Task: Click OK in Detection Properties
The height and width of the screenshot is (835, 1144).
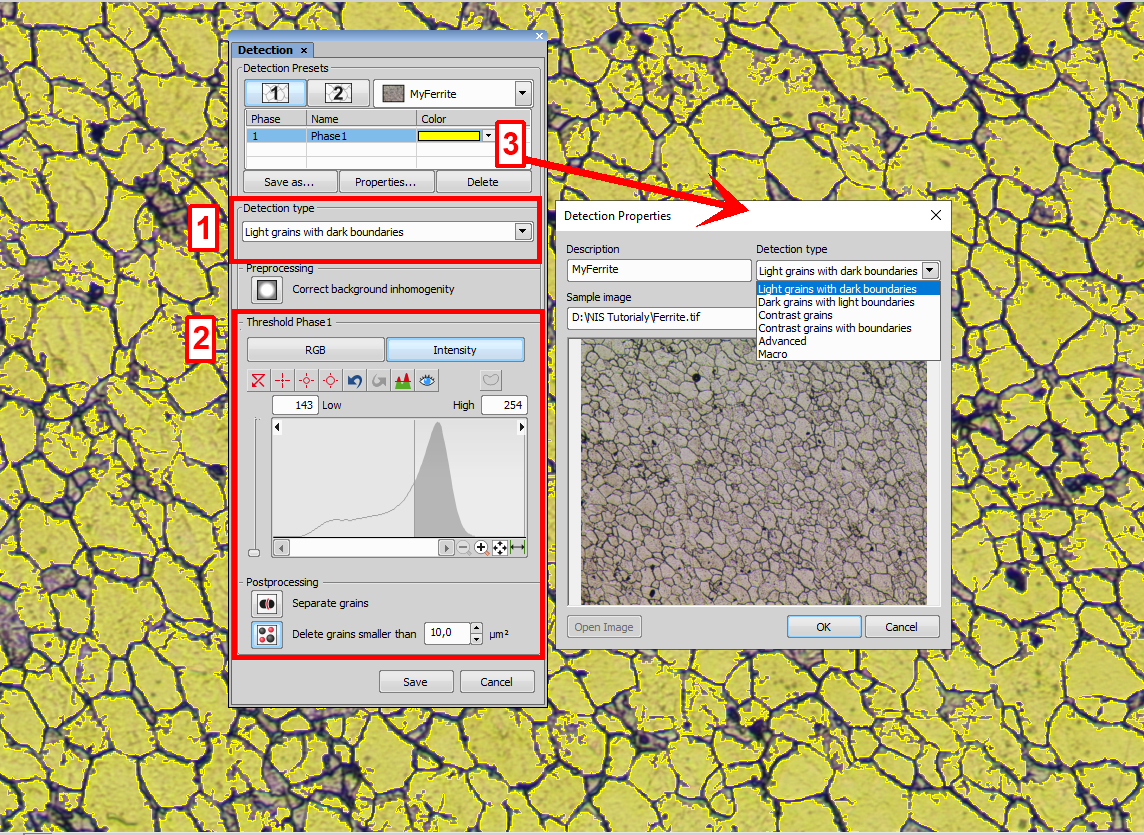Action: [x=823, y=627]
